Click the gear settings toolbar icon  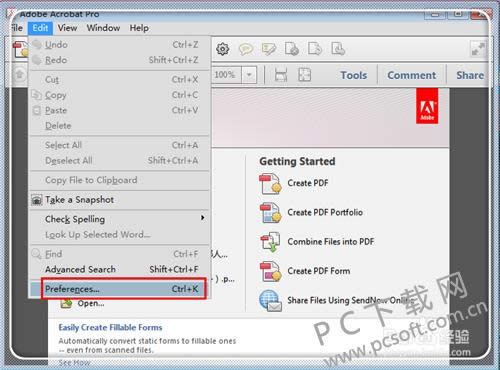click(223, 49)
